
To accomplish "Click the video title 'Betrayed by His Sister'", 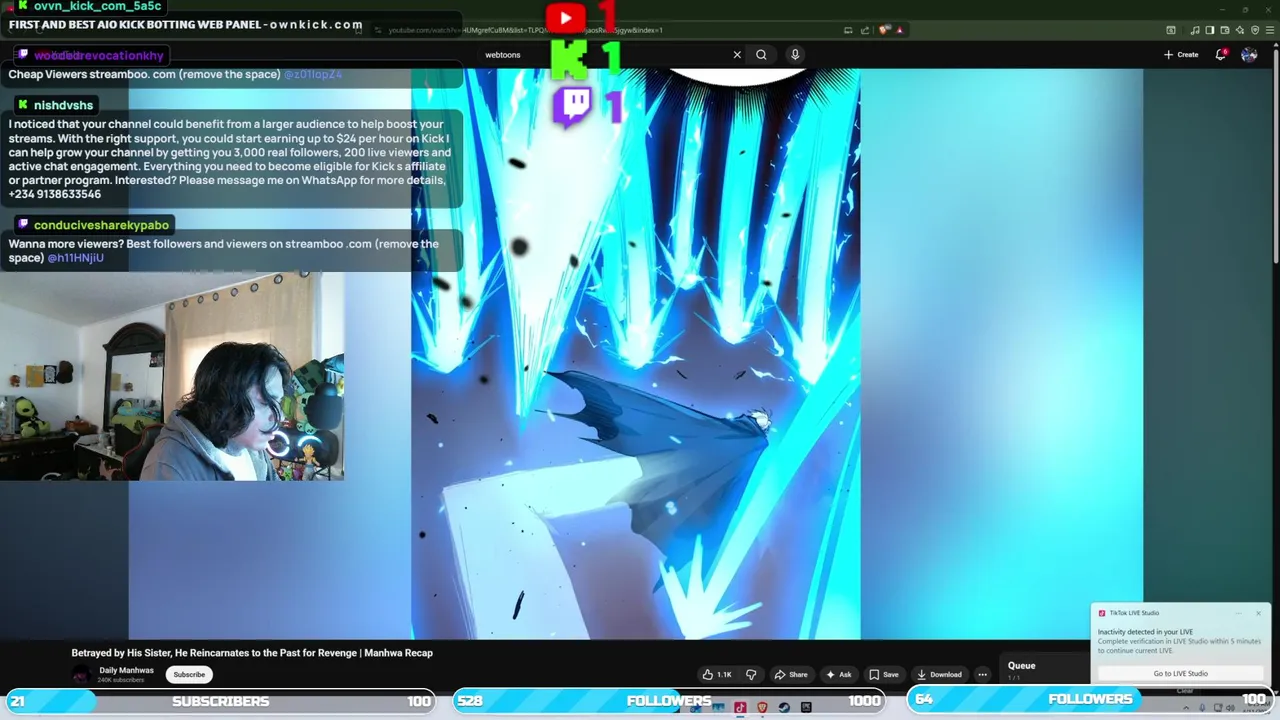I will click(252, 653).
